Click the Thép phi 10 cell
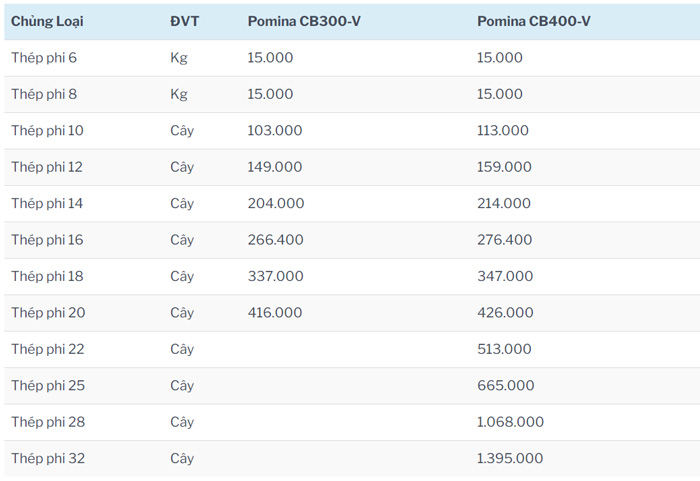The image size is (700, 481). [x=47, y=131]
